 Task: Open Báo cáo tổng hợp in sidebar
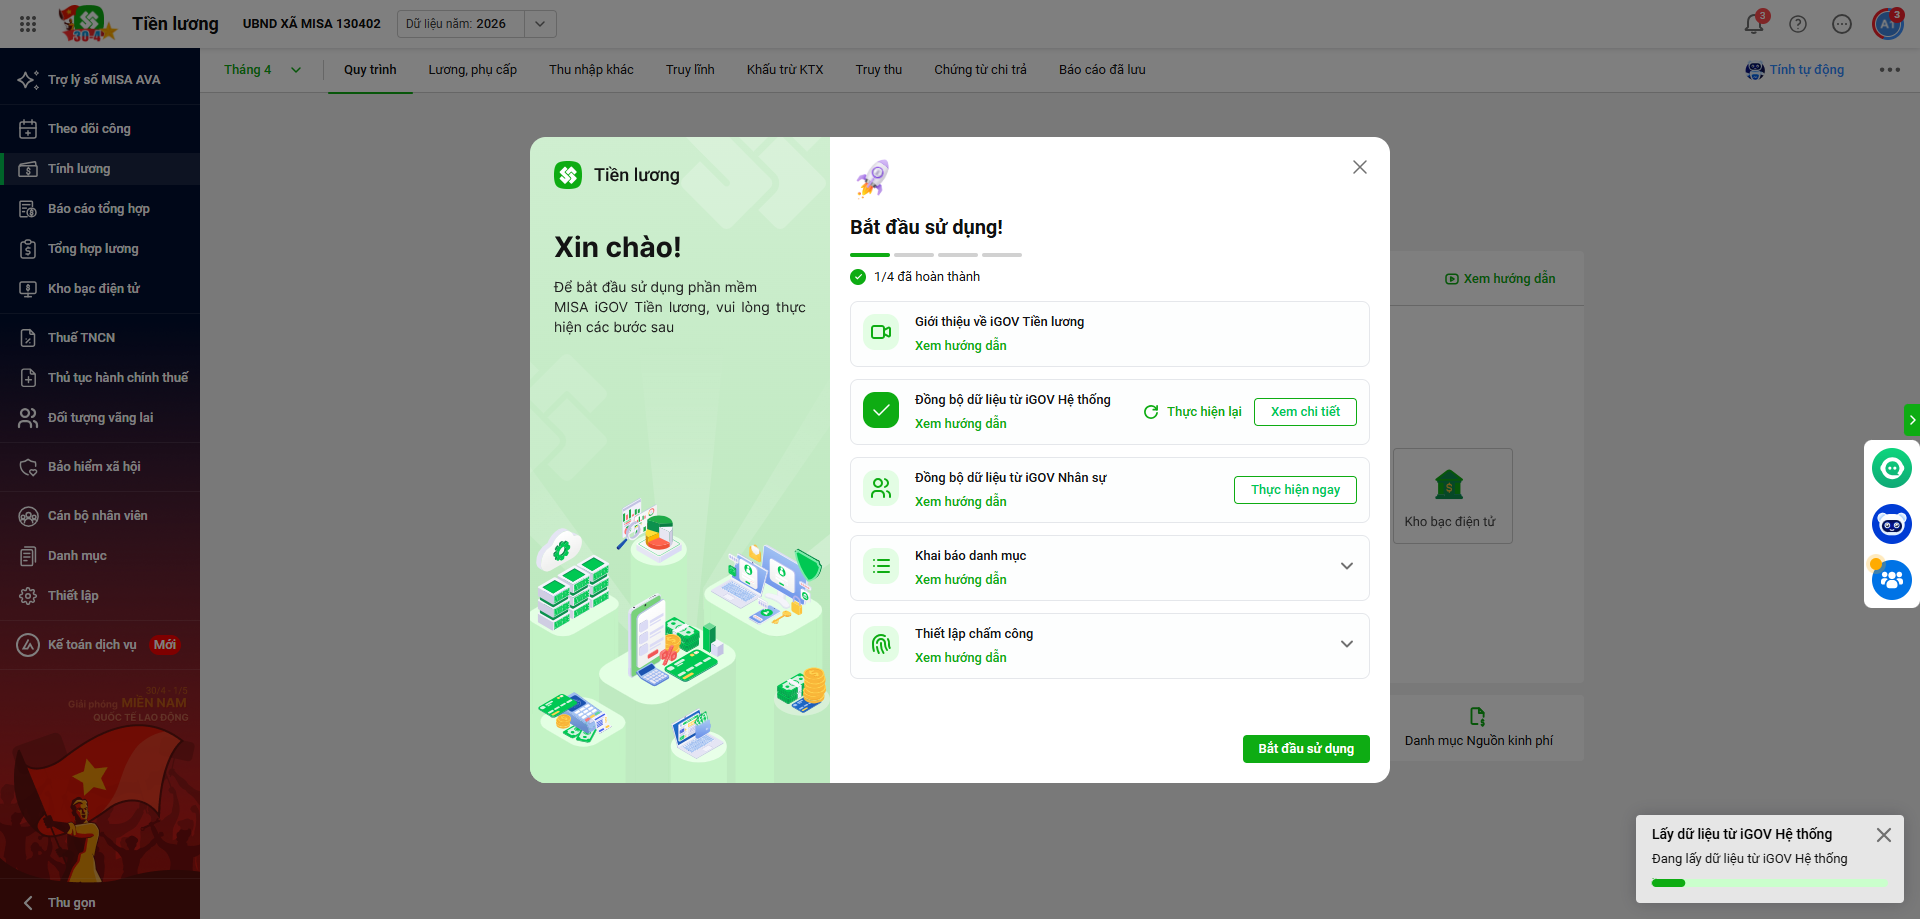click(x=100, y=209)
